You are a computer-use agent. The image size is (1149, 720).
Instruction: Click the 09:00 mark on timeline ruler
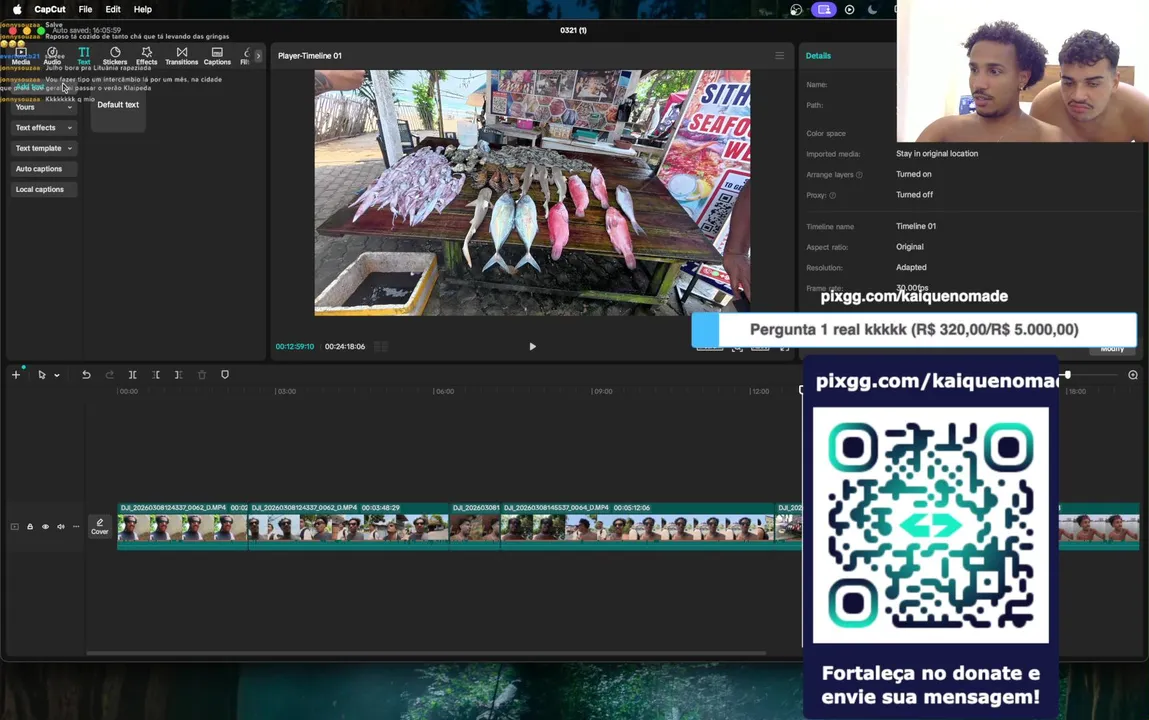click(602, 391)
